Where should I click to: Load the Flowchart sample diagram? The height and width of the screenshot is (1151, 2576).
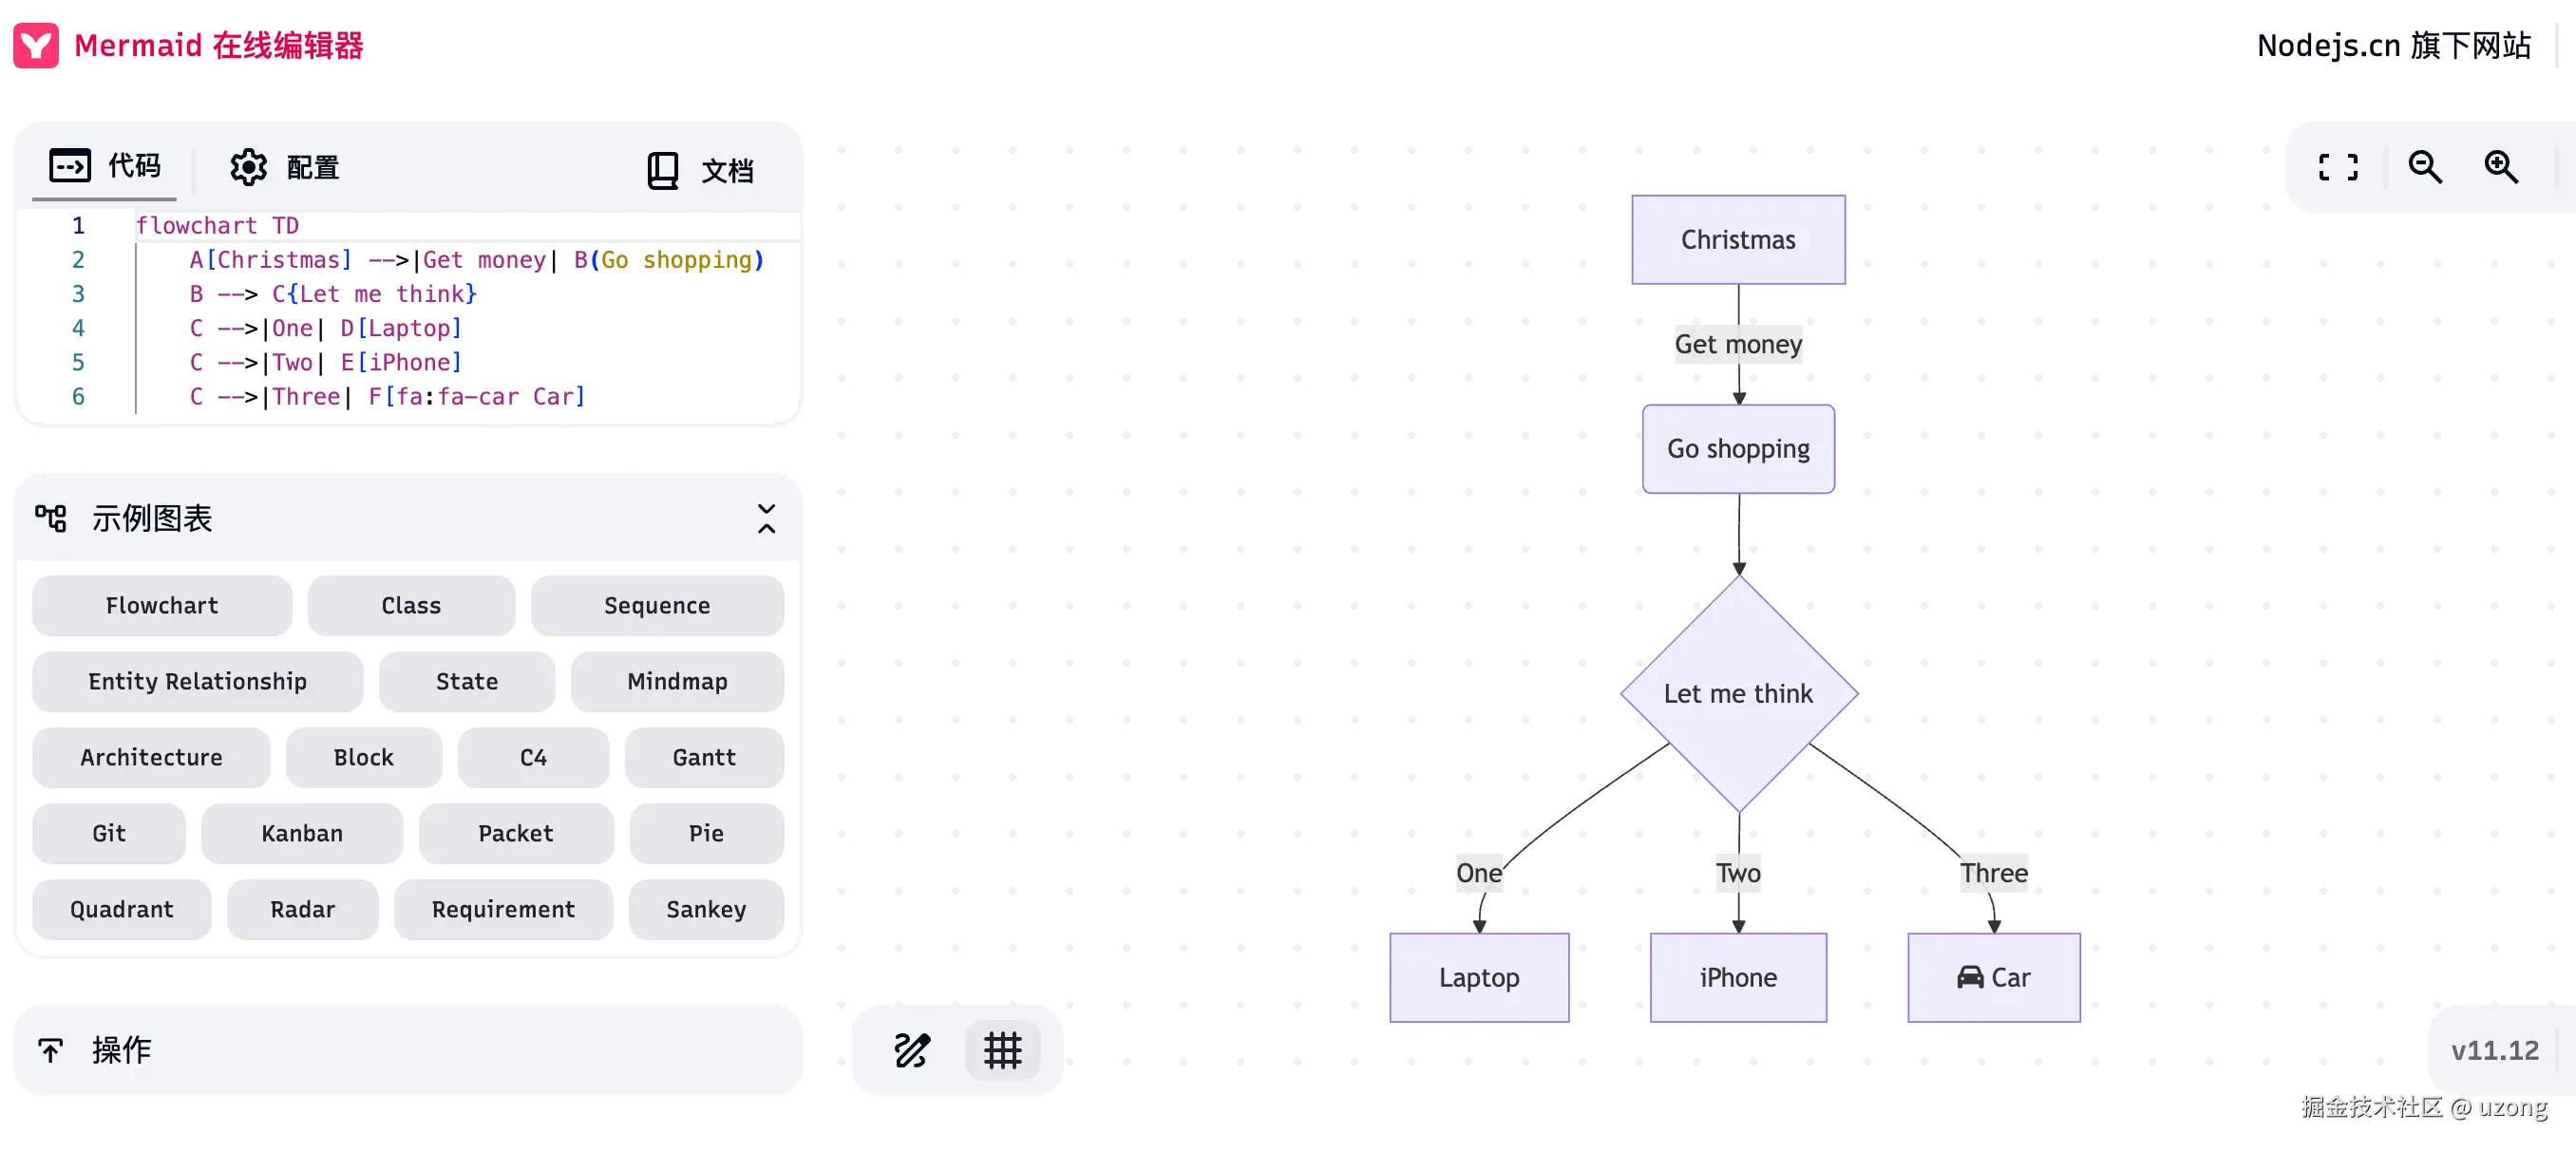click(162, 605)
